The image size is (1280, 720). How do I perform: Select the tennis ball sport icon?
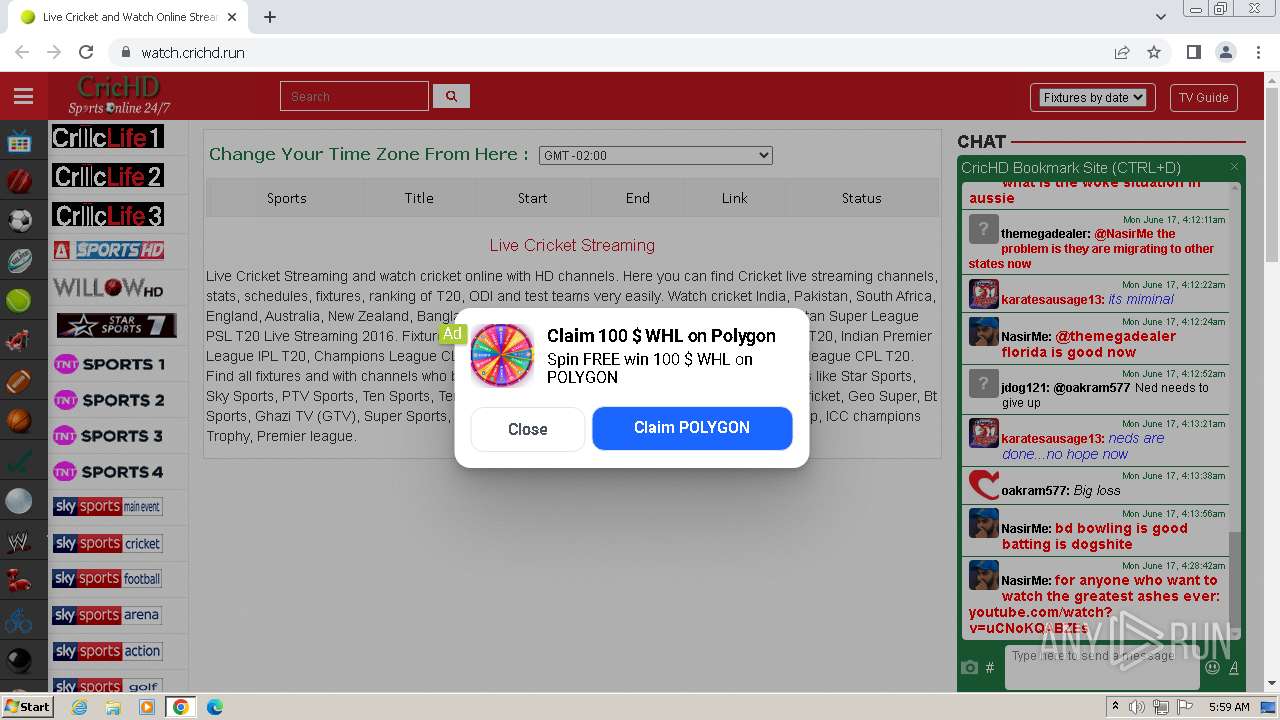pos(19,300)
